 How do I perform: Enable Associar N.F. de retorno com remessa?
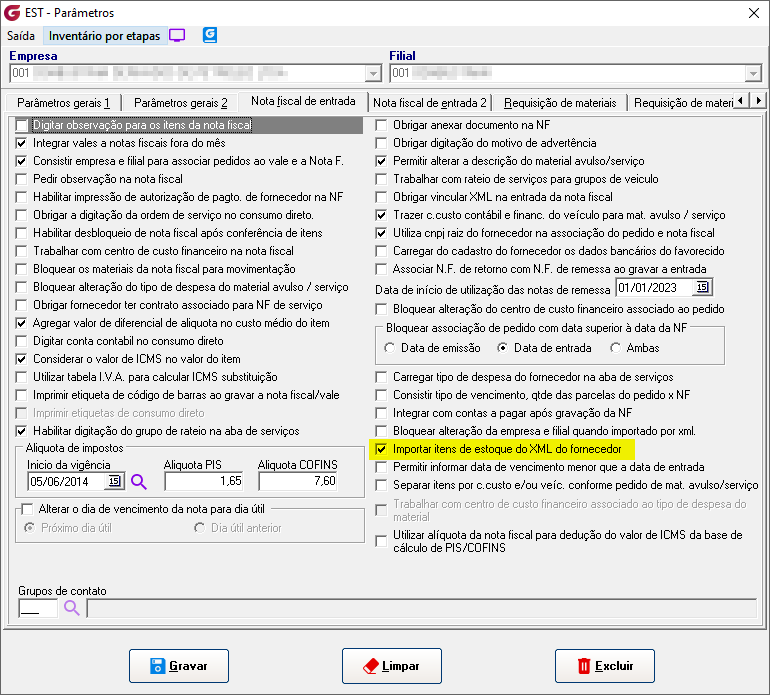[381, 269]
